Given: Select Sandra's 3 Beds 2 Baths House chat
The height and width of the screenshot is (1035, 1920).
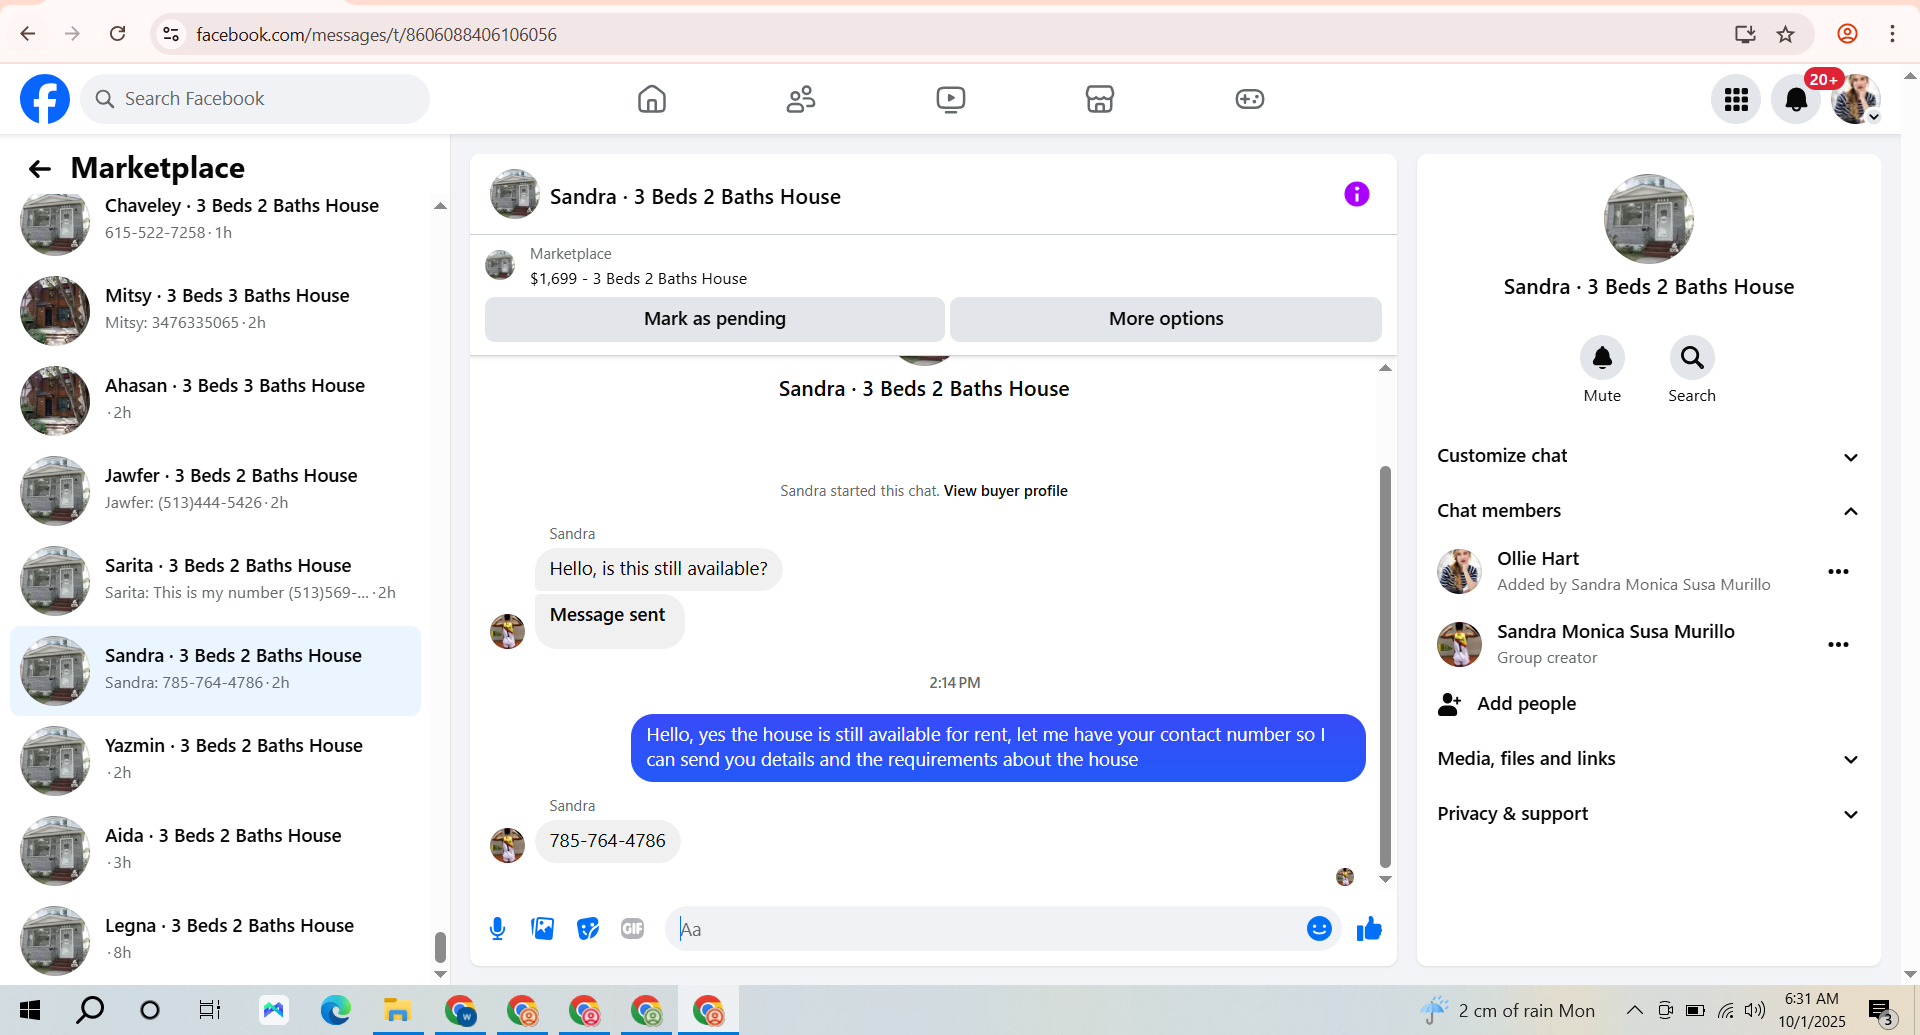Looking at the screenshot, I should pyautogui.click(x=215, y=670).
